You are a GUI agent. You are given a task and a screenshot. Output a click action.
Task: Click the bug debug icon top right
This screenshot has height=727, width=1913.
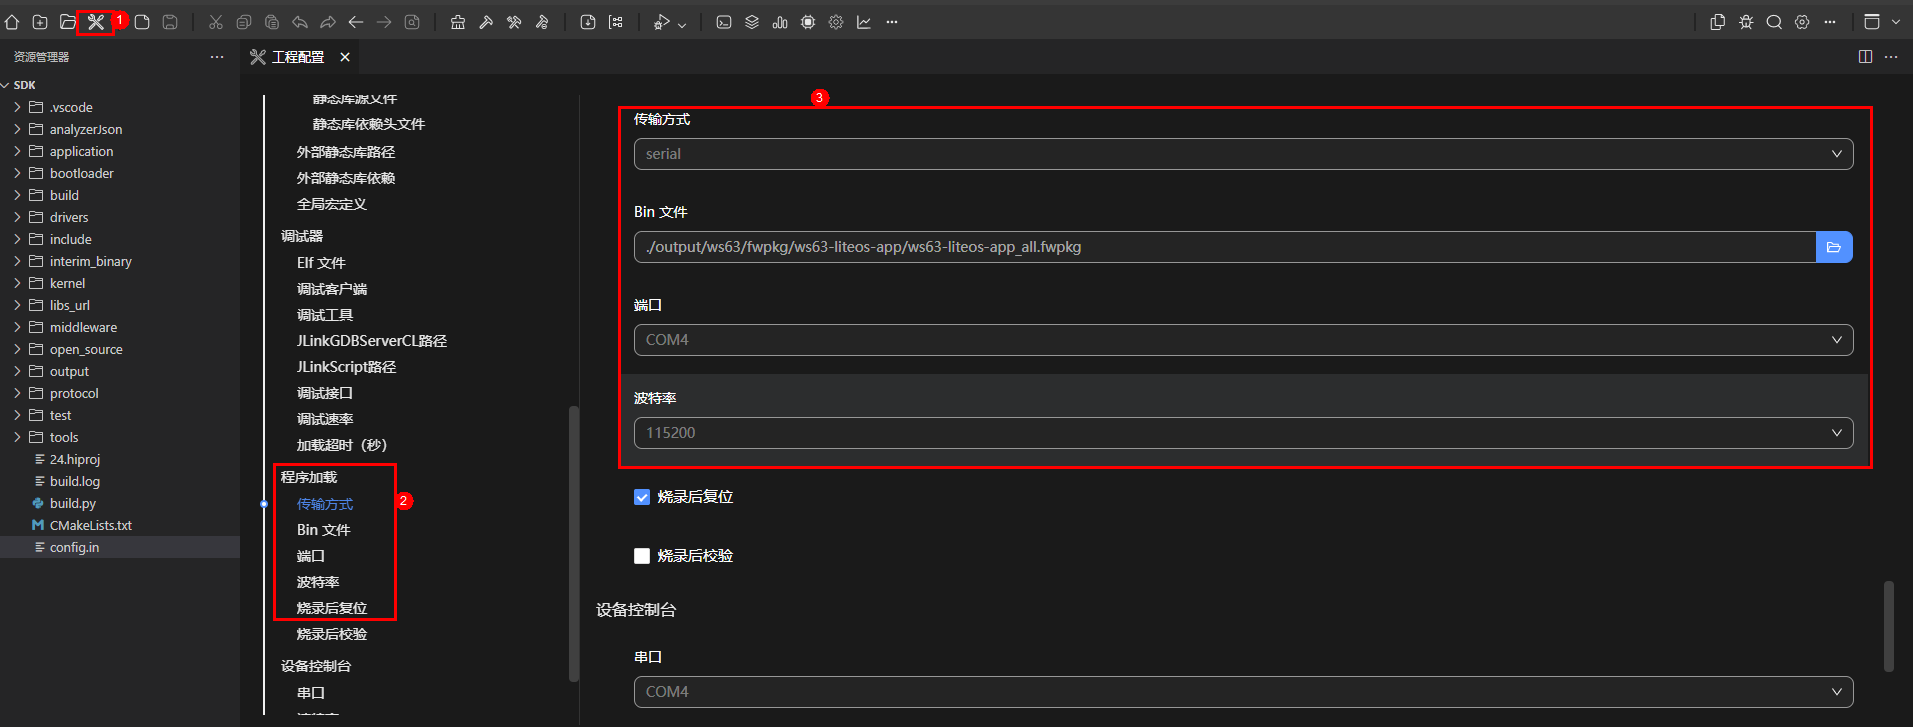(x=1746, y=22)
